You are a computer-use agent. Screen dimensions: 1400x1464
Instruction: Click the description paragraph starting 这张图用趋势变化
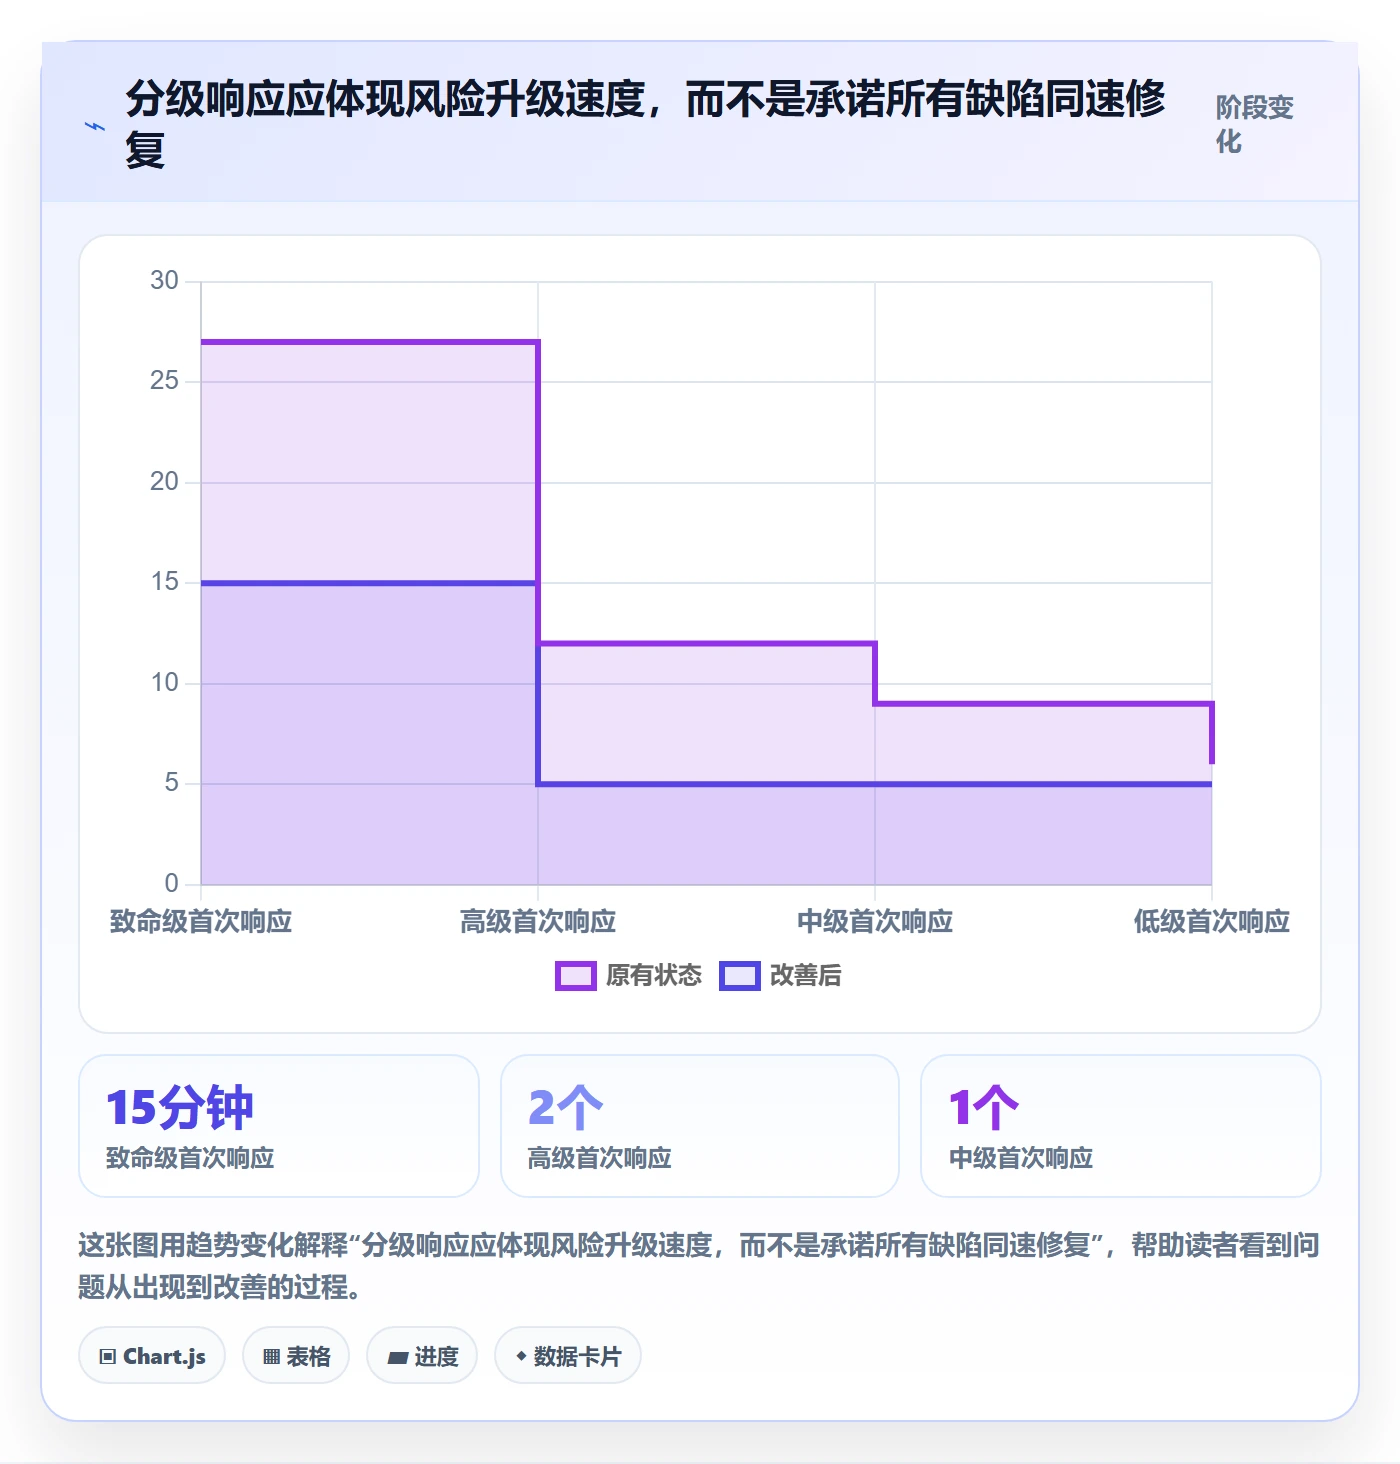[699, 1265]
